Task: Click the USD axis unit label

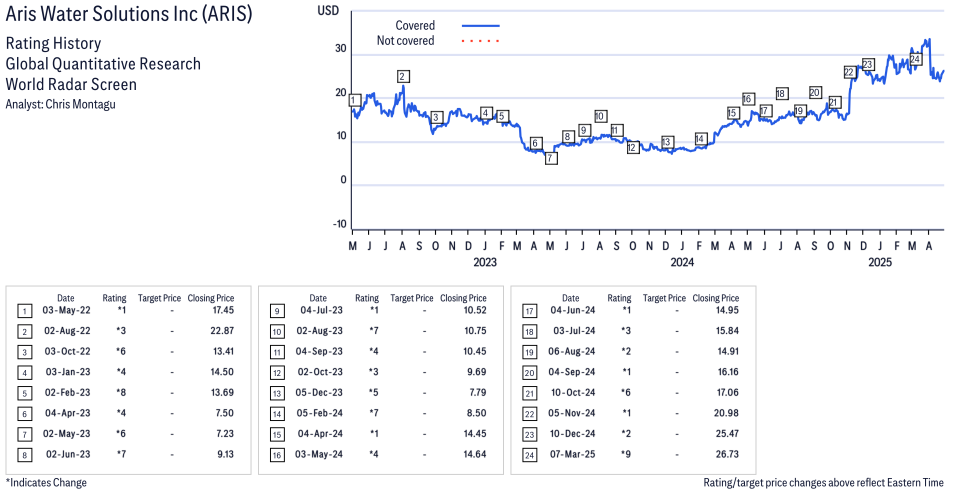Action: [x=328, y=10]
